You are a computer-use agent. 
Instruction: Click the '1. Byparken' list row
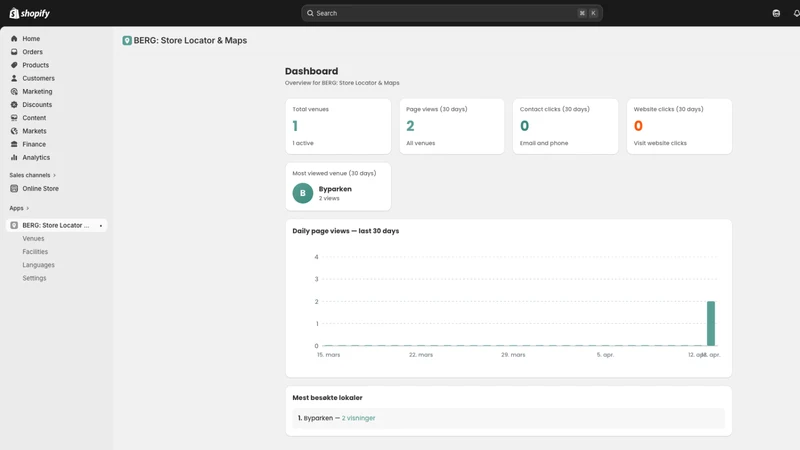click(x=509, y=418)
